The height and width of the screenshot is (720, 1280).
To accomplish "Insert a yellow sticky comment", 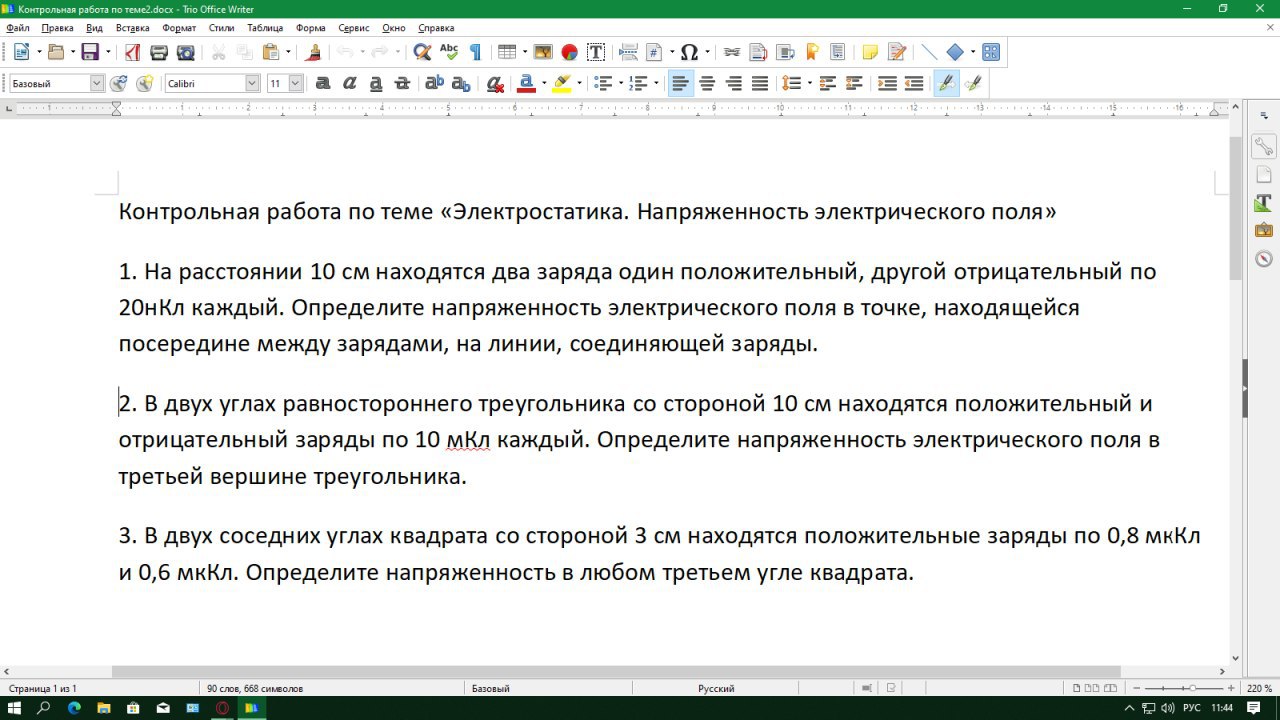I will pos(870,52).
